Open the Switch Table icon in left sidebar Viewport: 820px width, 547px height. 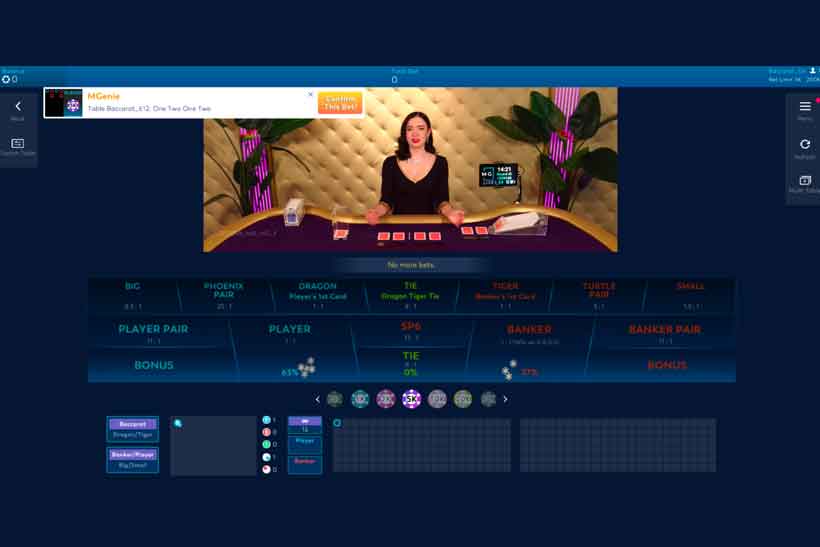pyautogui.click(x=18, y=143)
